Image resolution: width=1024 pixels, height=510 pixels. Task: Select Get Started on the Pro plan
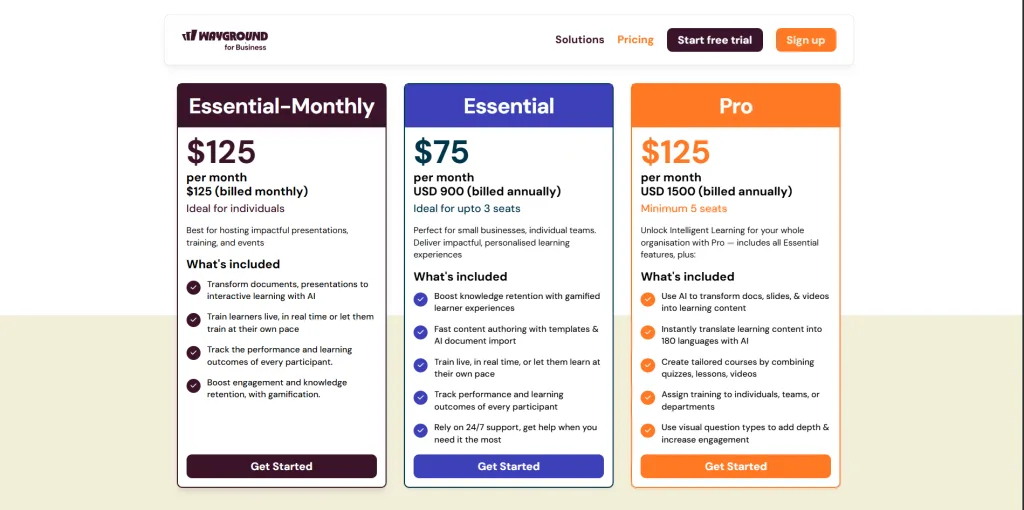(x=735, y=466)
